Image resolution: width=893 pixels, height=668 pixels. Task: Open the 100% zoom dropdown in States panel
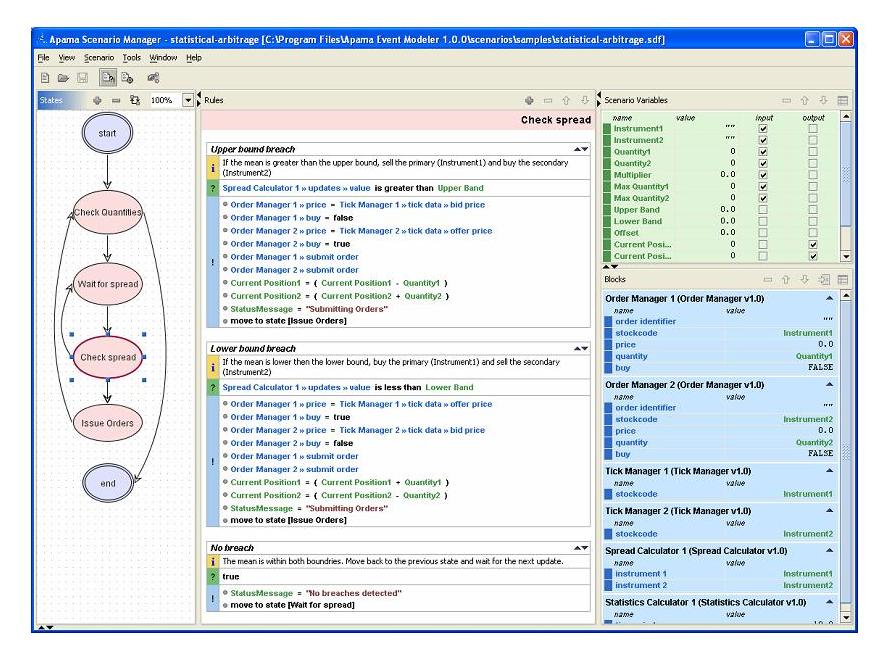[188, 100]
